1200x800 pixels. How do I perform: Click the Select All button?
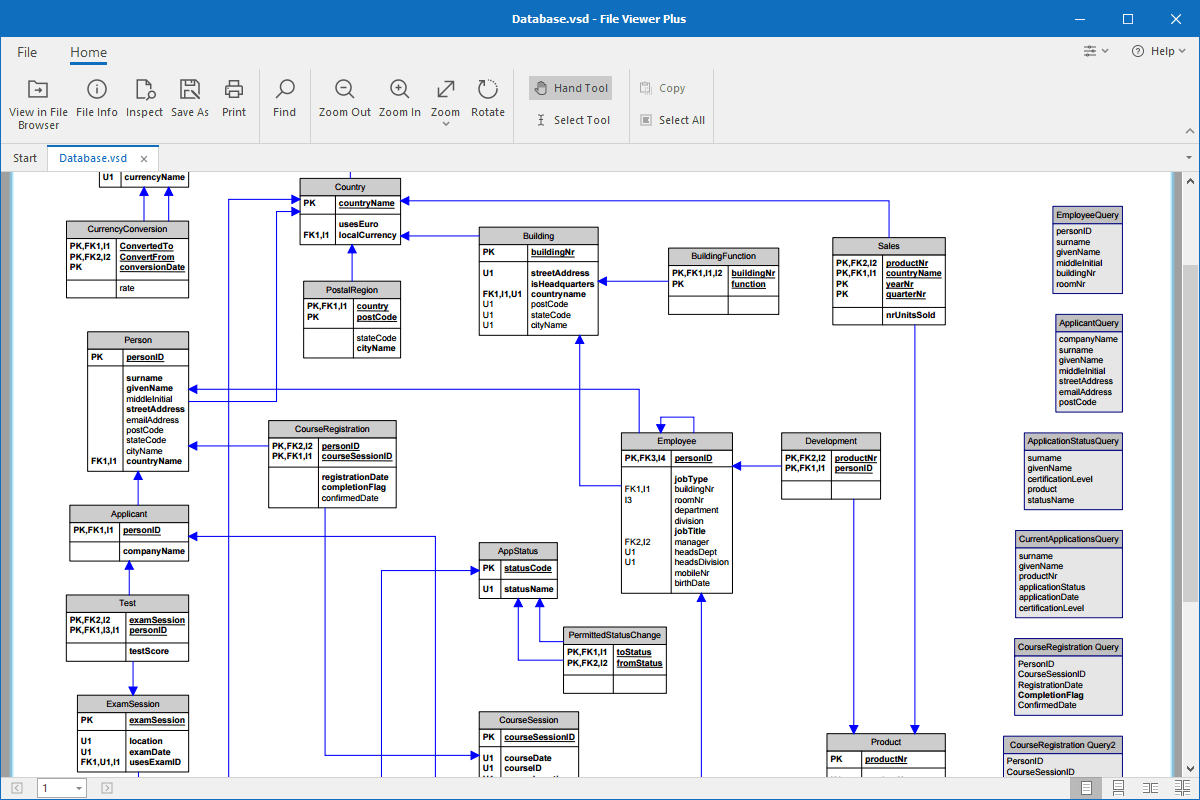click(671, 120)
